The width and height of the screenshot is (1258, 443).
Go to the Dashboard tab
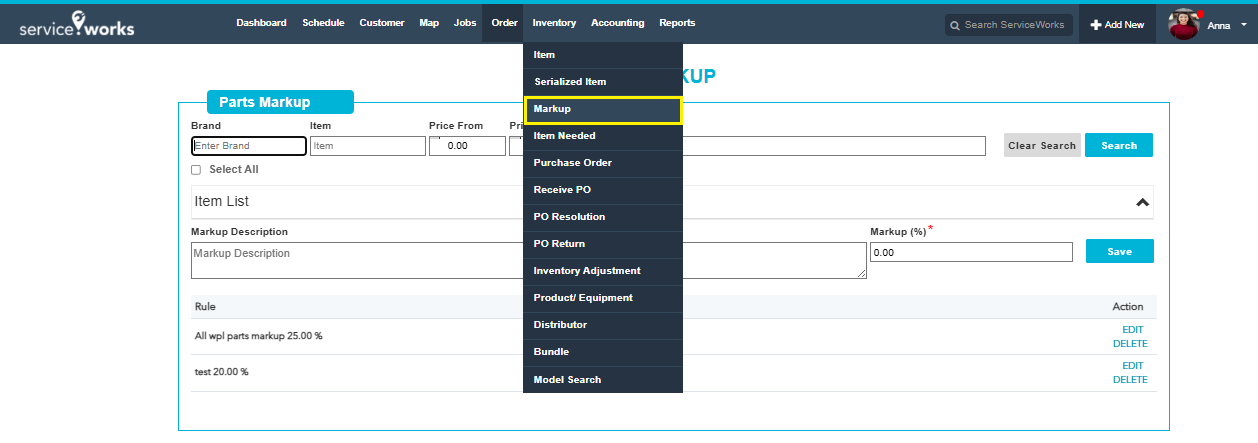tap(261, 23)
